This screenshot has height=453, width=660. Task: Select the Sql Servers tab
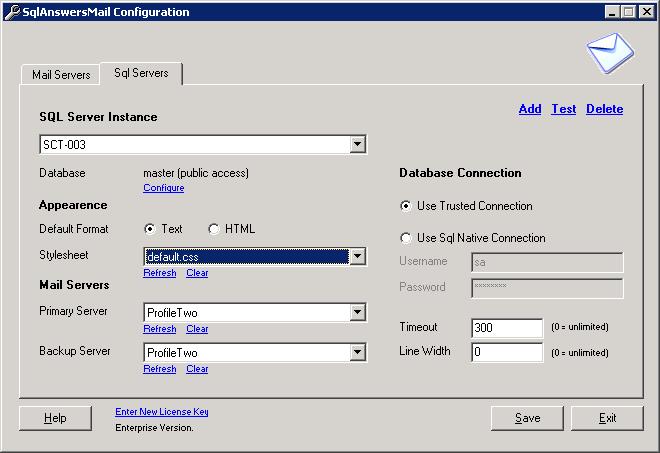coord(141,73)
